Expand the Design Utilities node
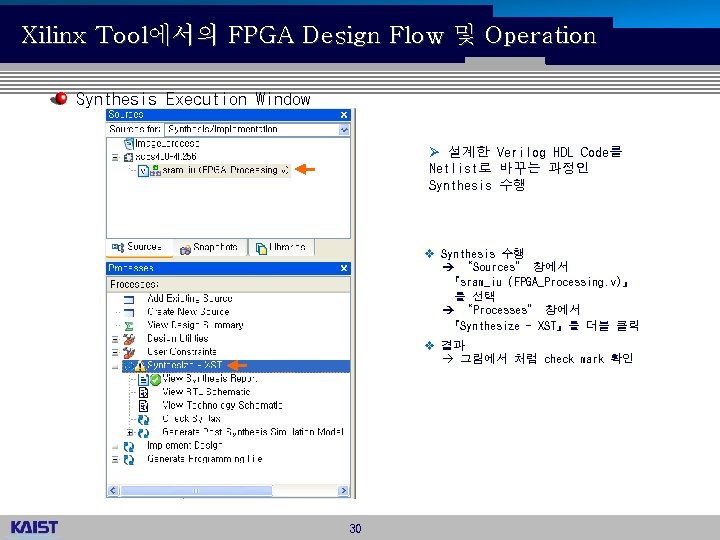 tap(115, 339)
